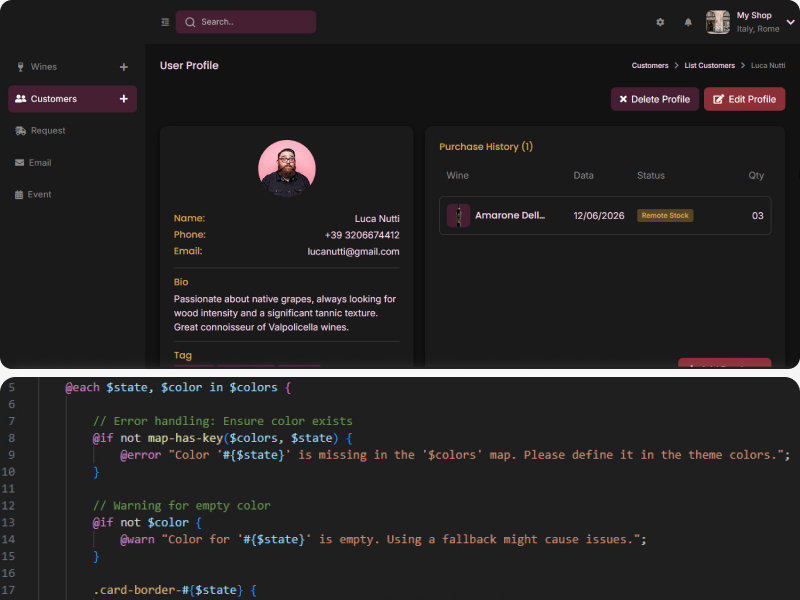Click the name value Luca Nutti
Viewport: 800px width, 600px height.
(x=377, y=218)
